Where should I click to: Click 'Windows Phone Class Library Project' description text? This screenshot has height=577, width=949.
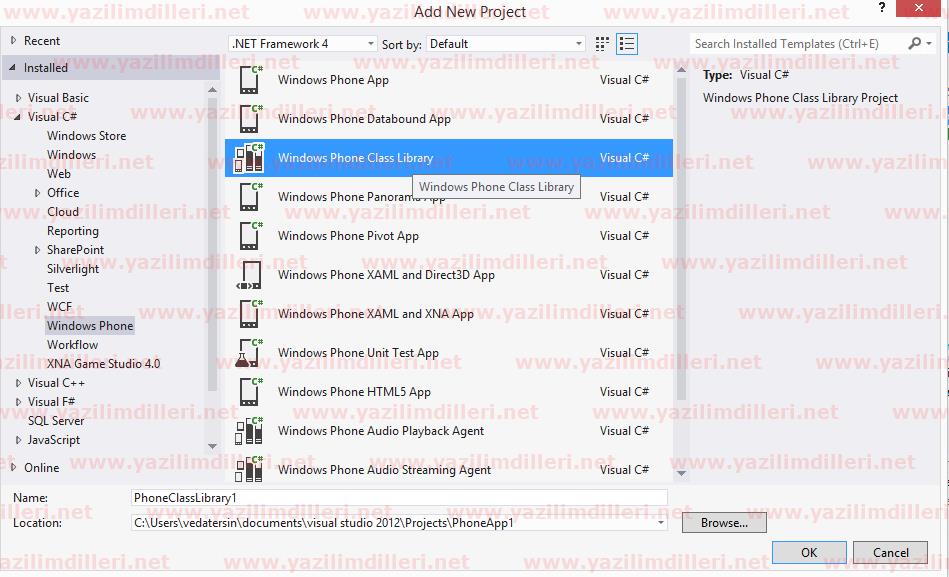click(x=800, y=97)
